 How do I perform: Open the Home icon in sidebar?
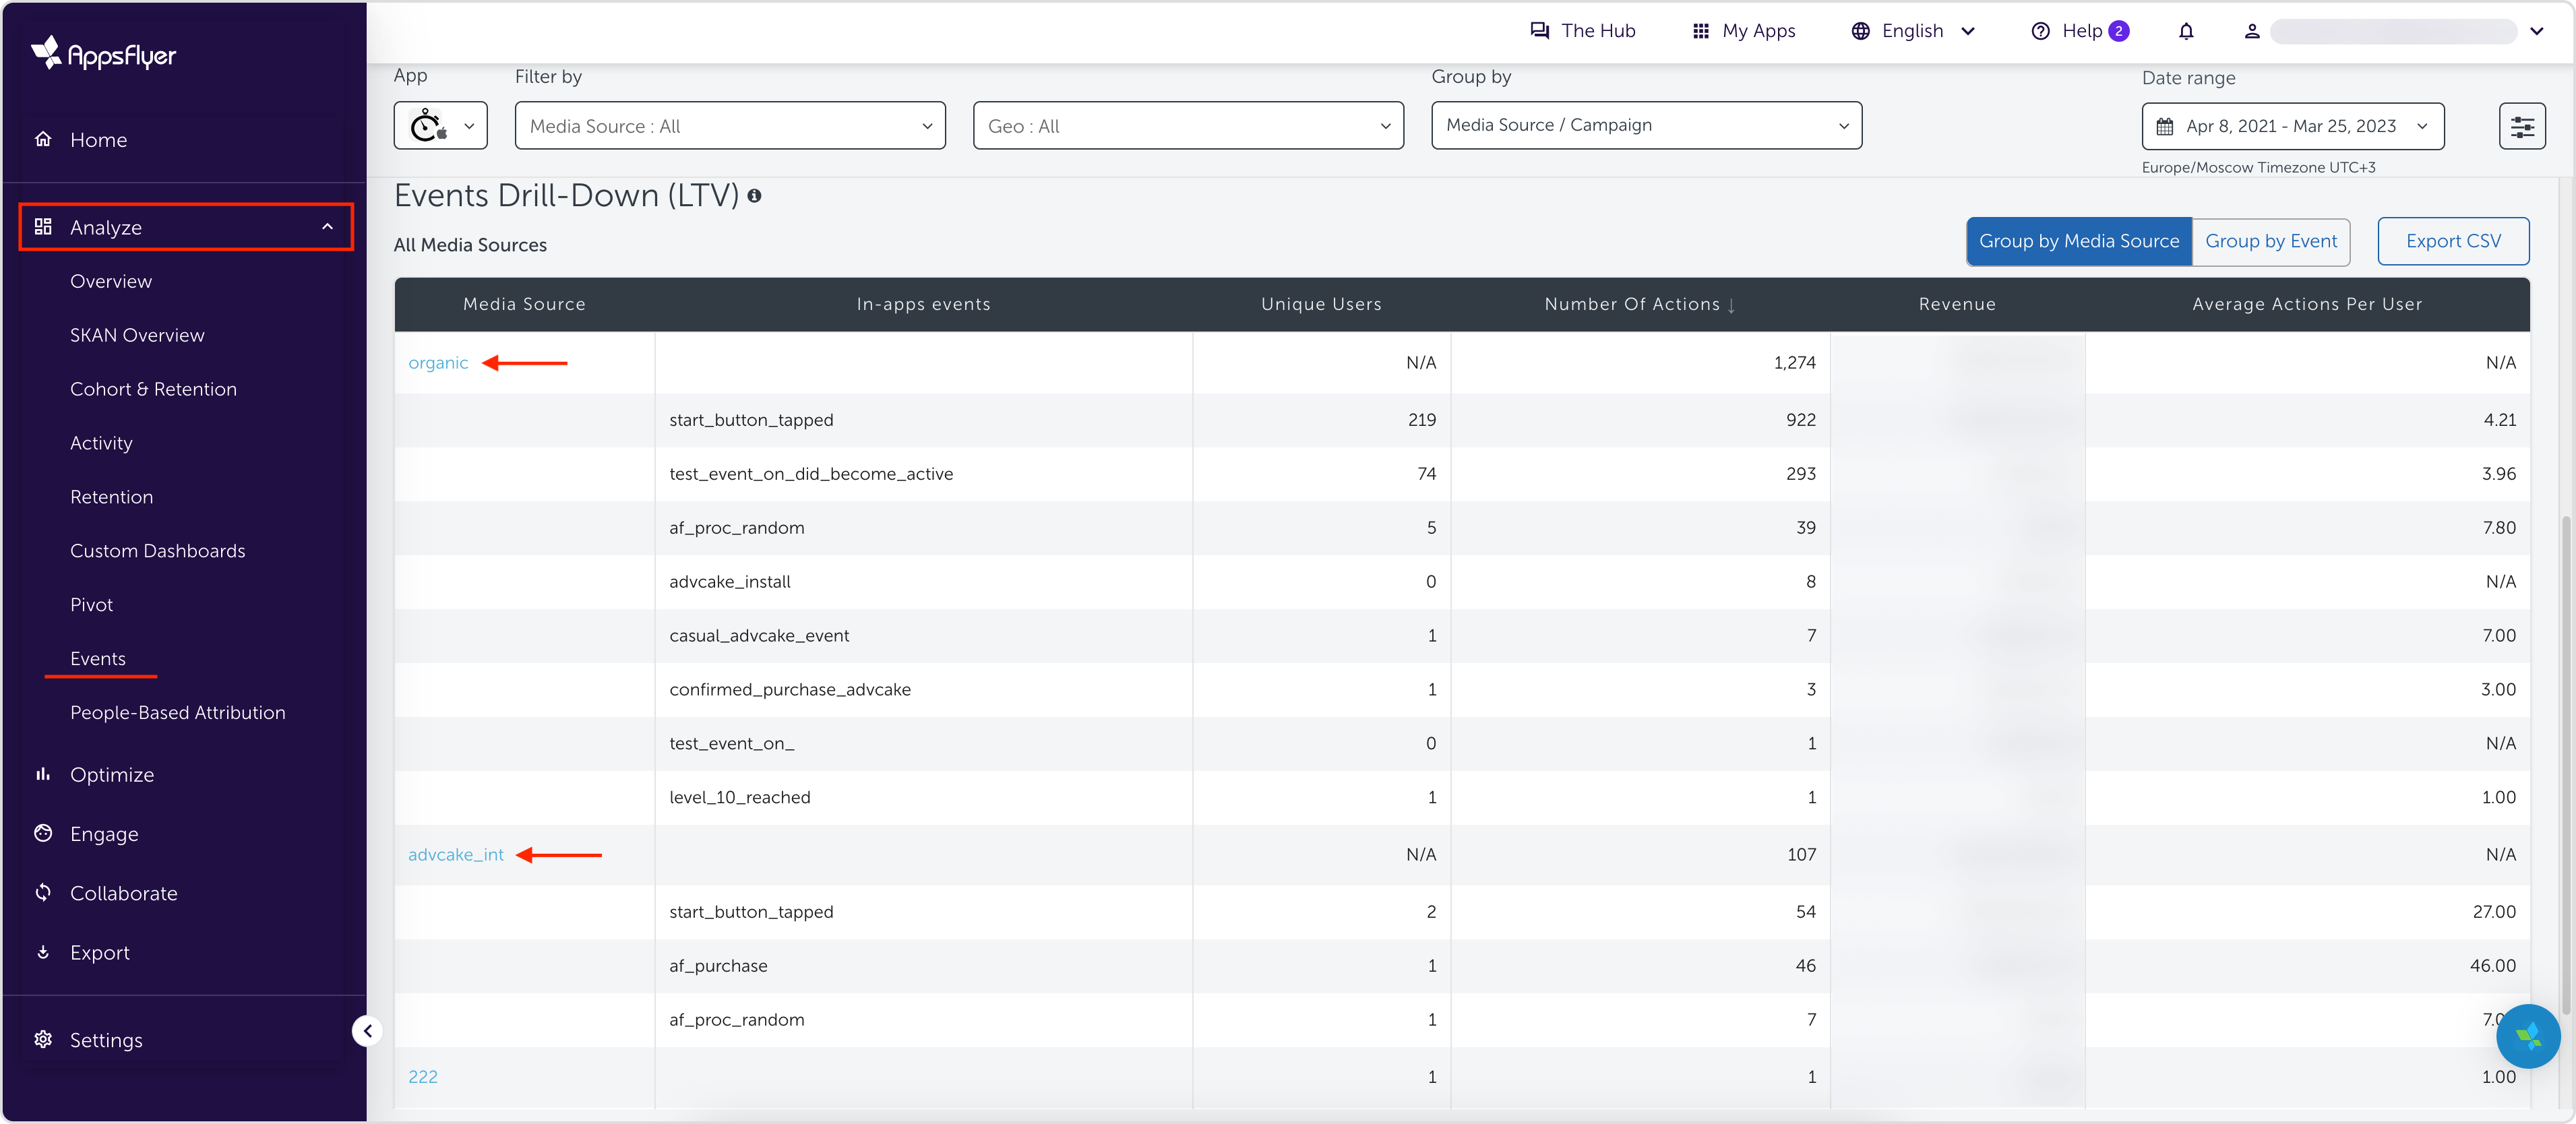[43, 139]
